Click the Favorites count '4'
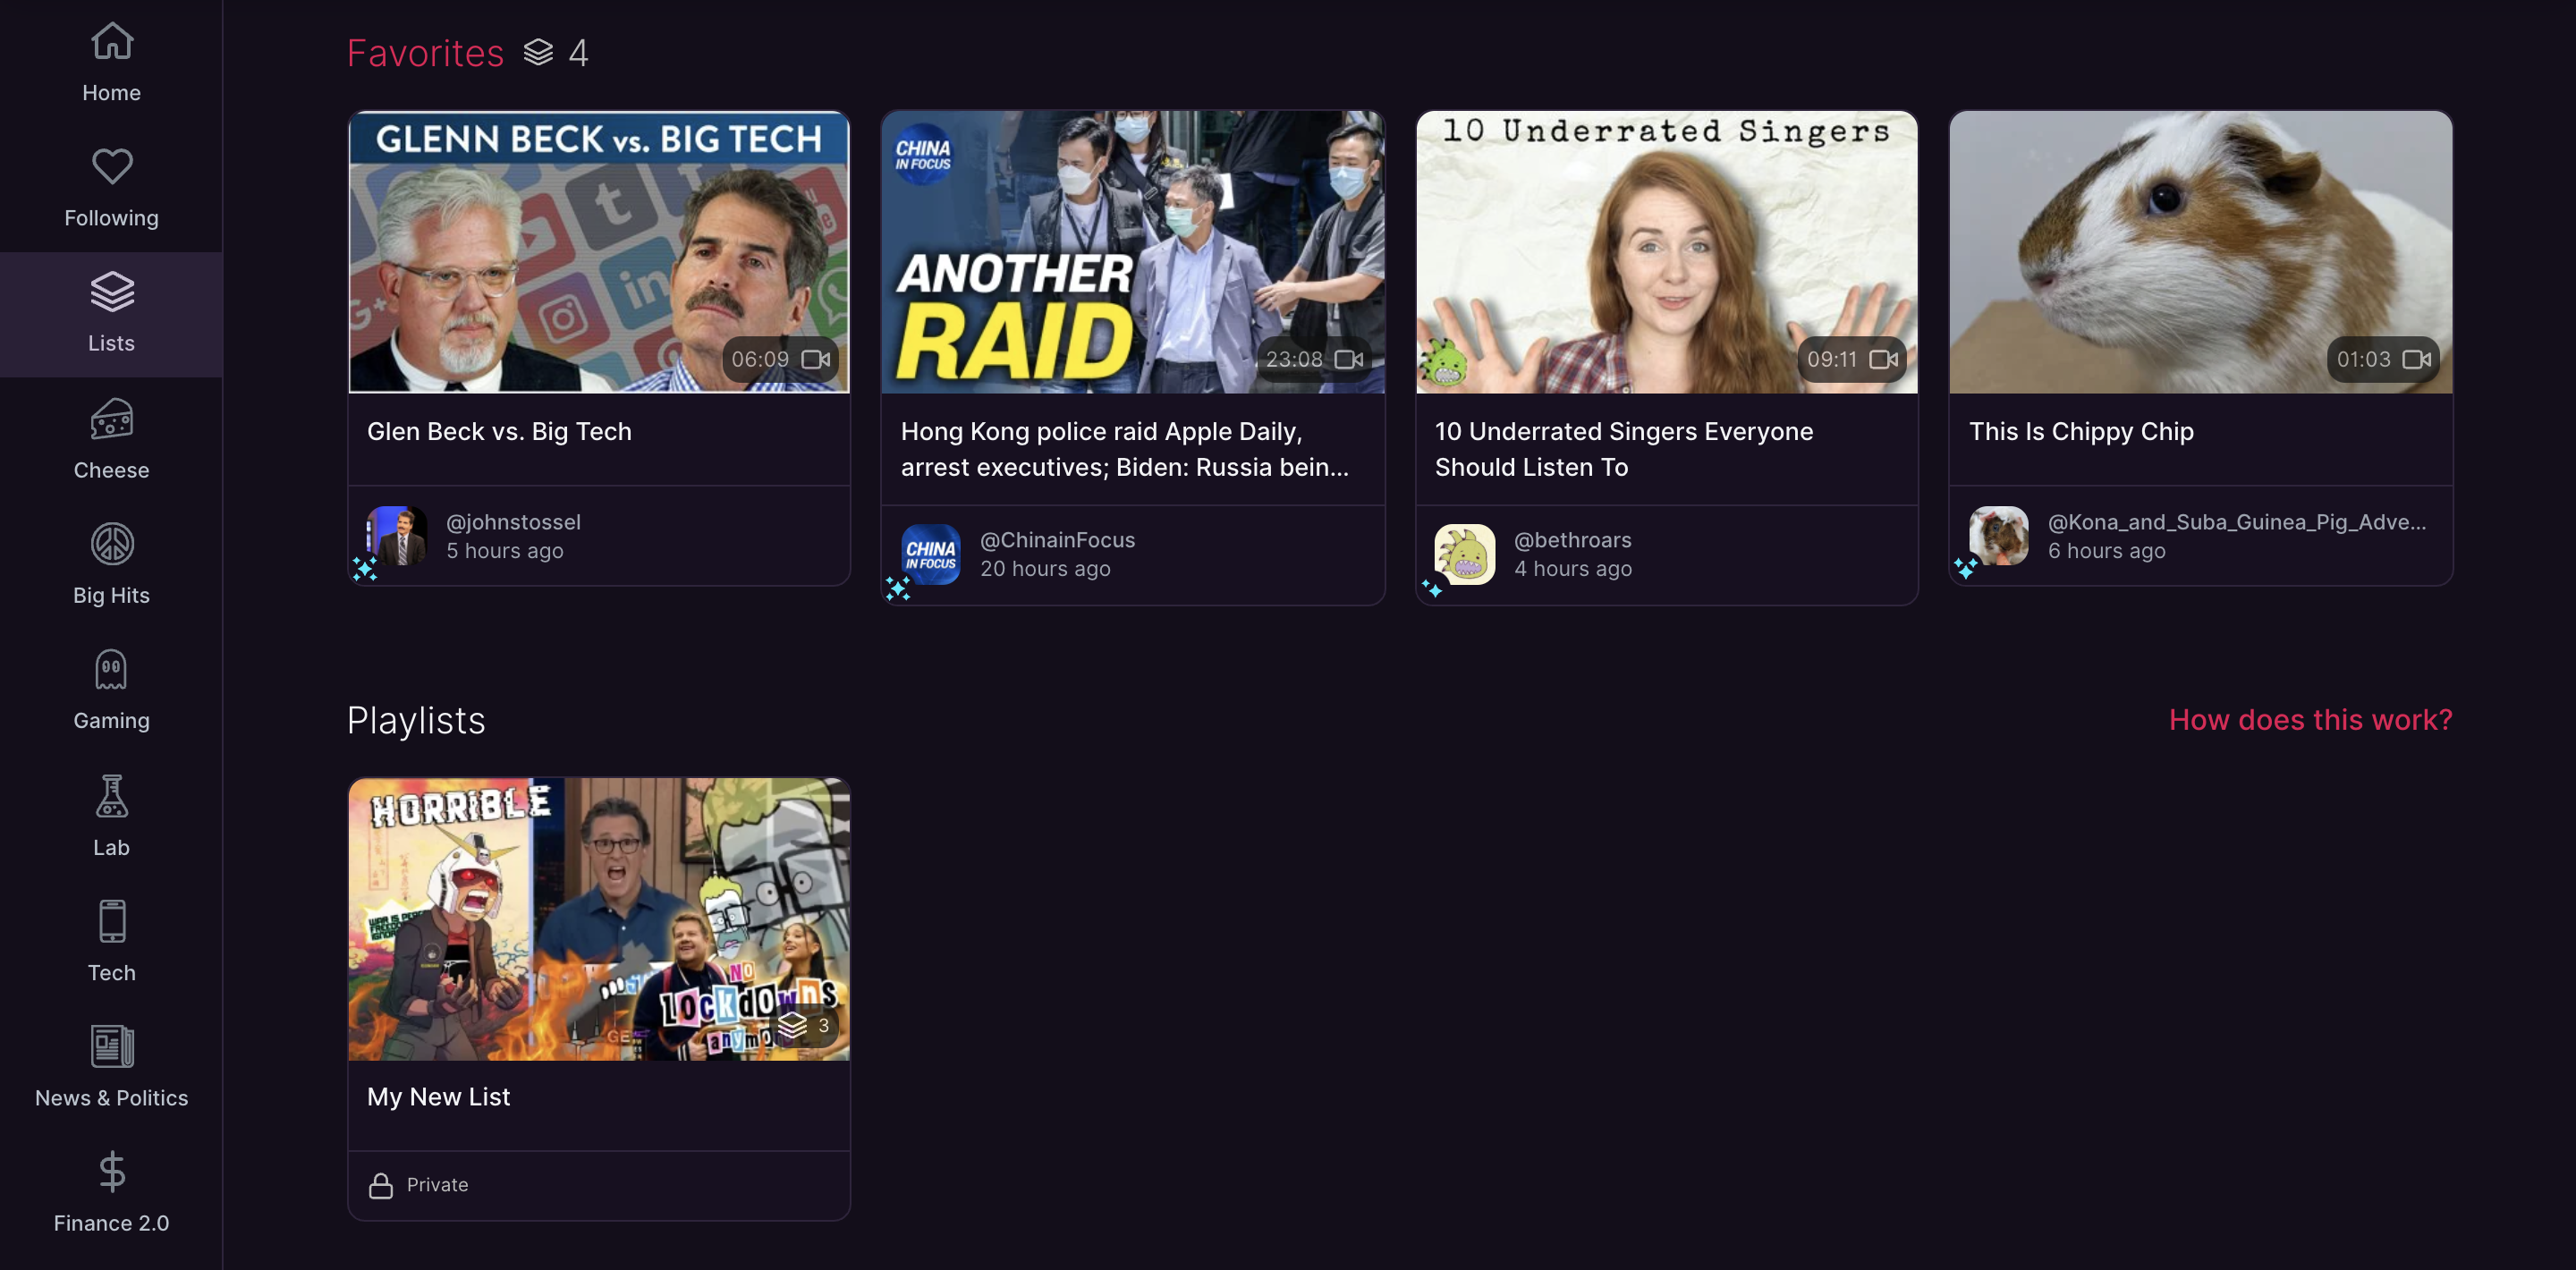Viewport: 2576px width, 1270px height. tap(578, 52)
